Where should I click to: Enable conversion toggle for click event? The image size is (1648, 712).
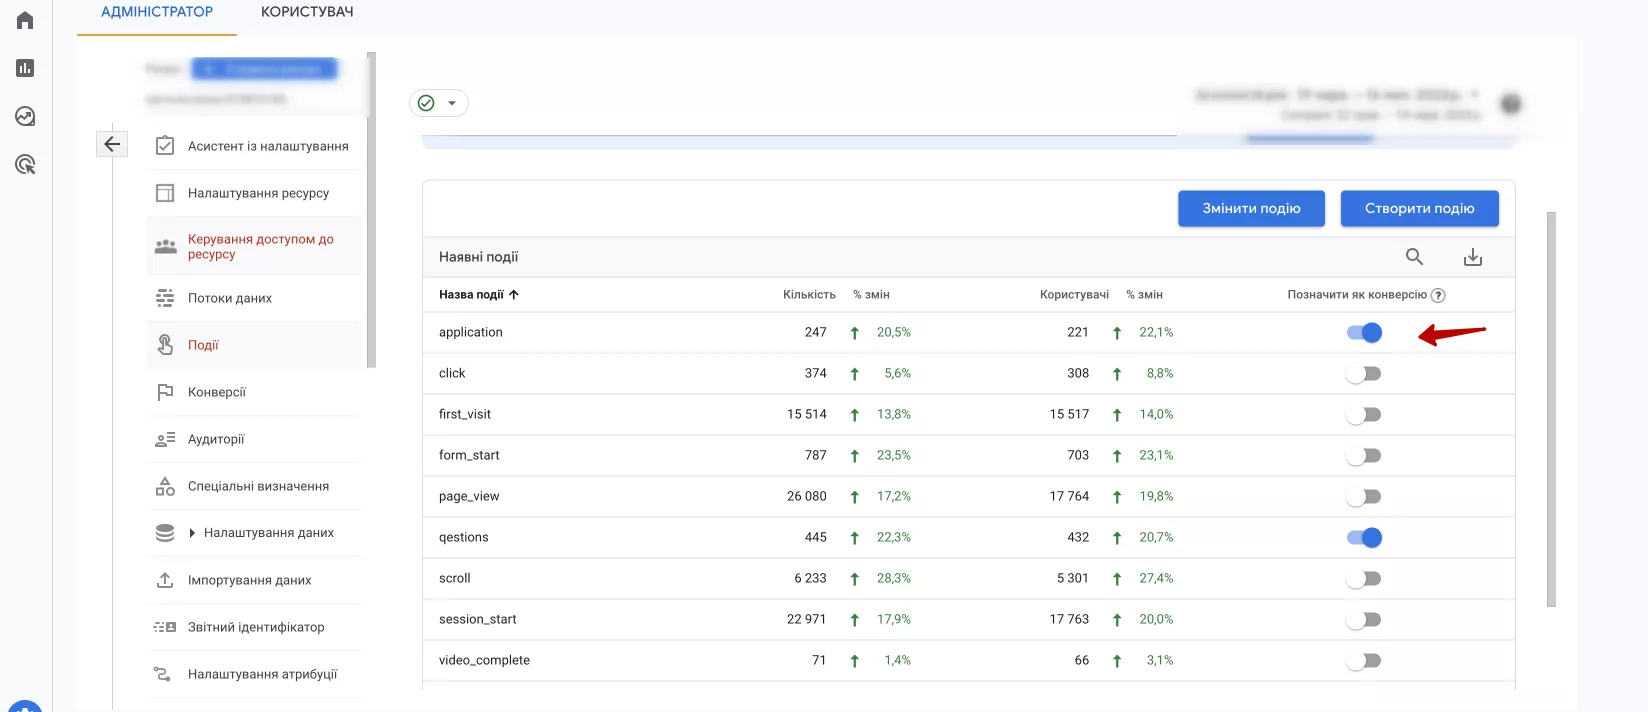[x=1364, y=374]
